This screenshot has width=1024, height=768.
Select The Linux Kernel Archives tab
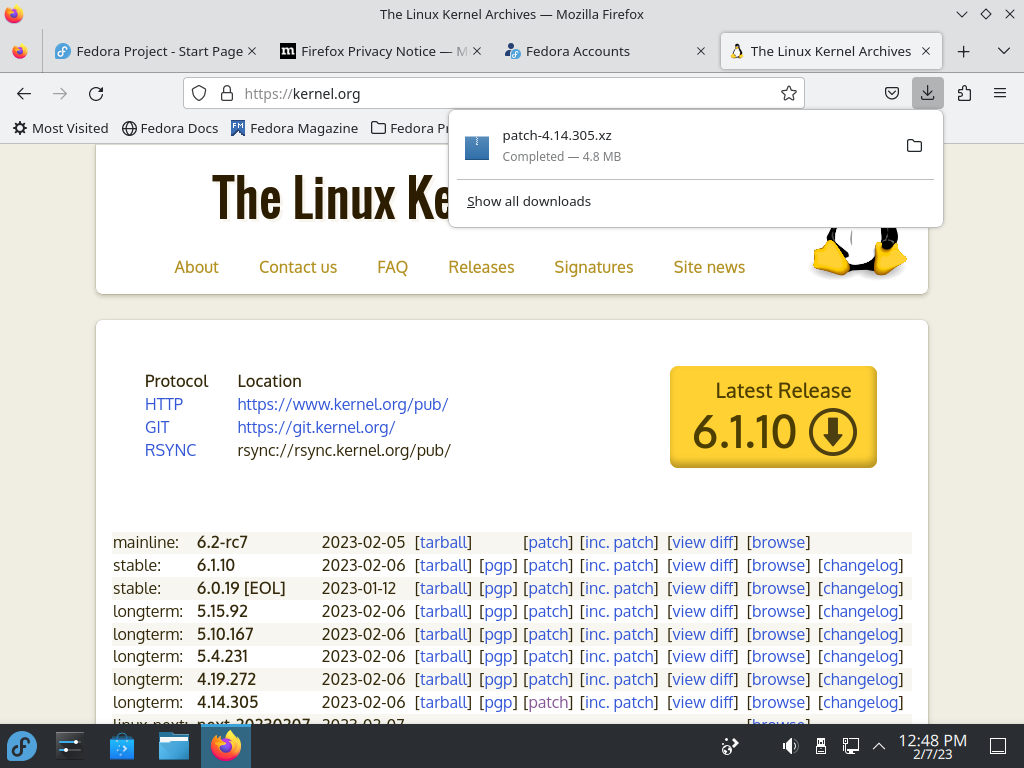pyautogui.click(x=831, y=51)
